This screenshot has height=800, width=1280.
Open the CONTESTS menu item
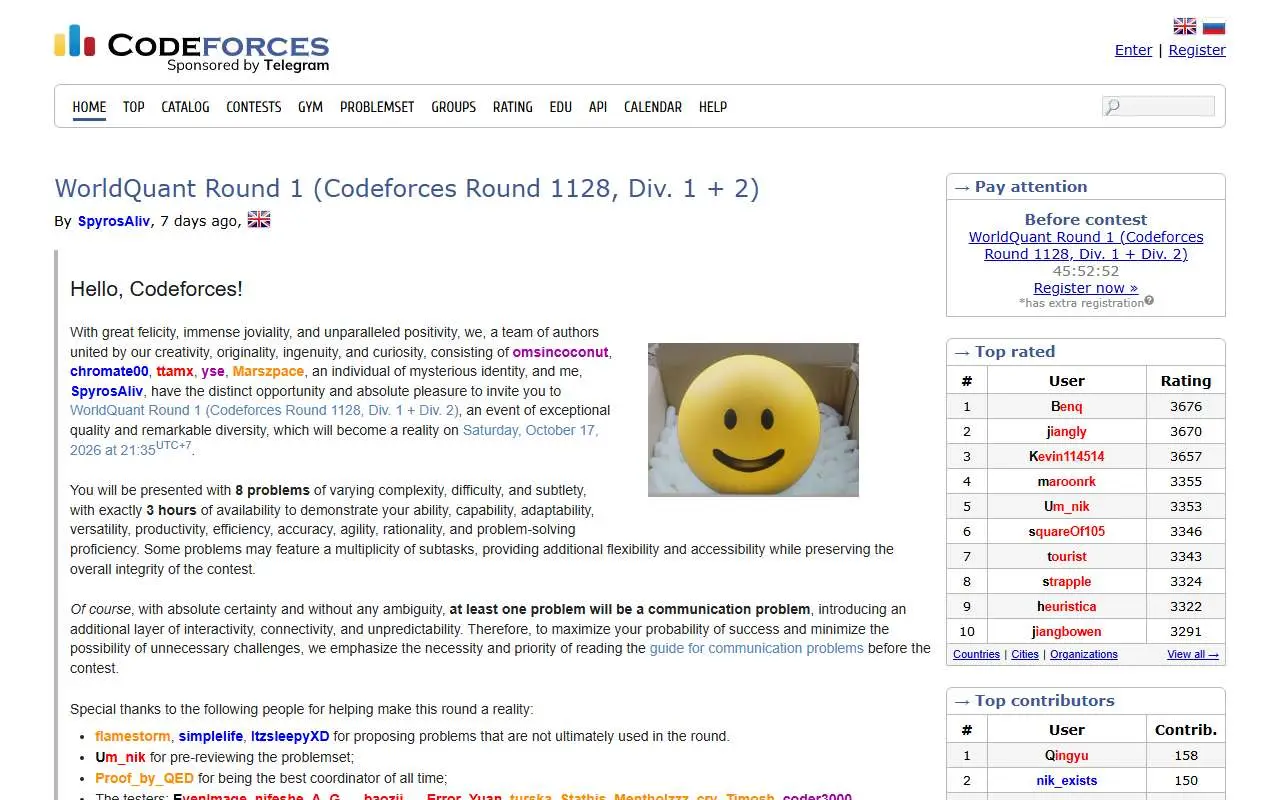click(x=254, y=107)
